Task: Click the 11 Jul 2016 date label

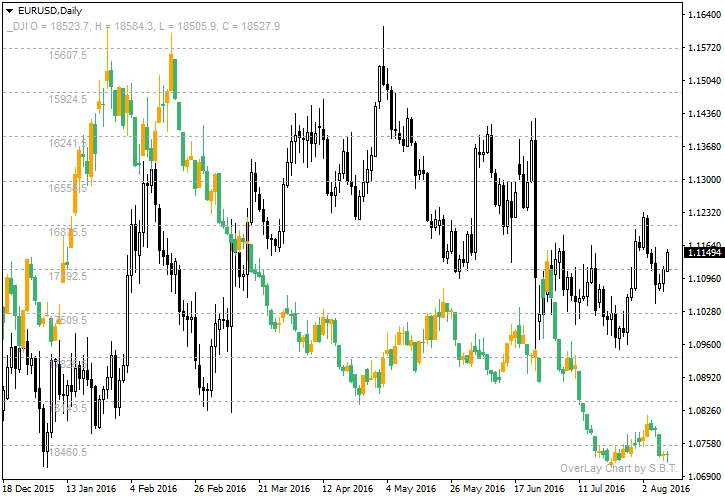Action: coord(601,489)
